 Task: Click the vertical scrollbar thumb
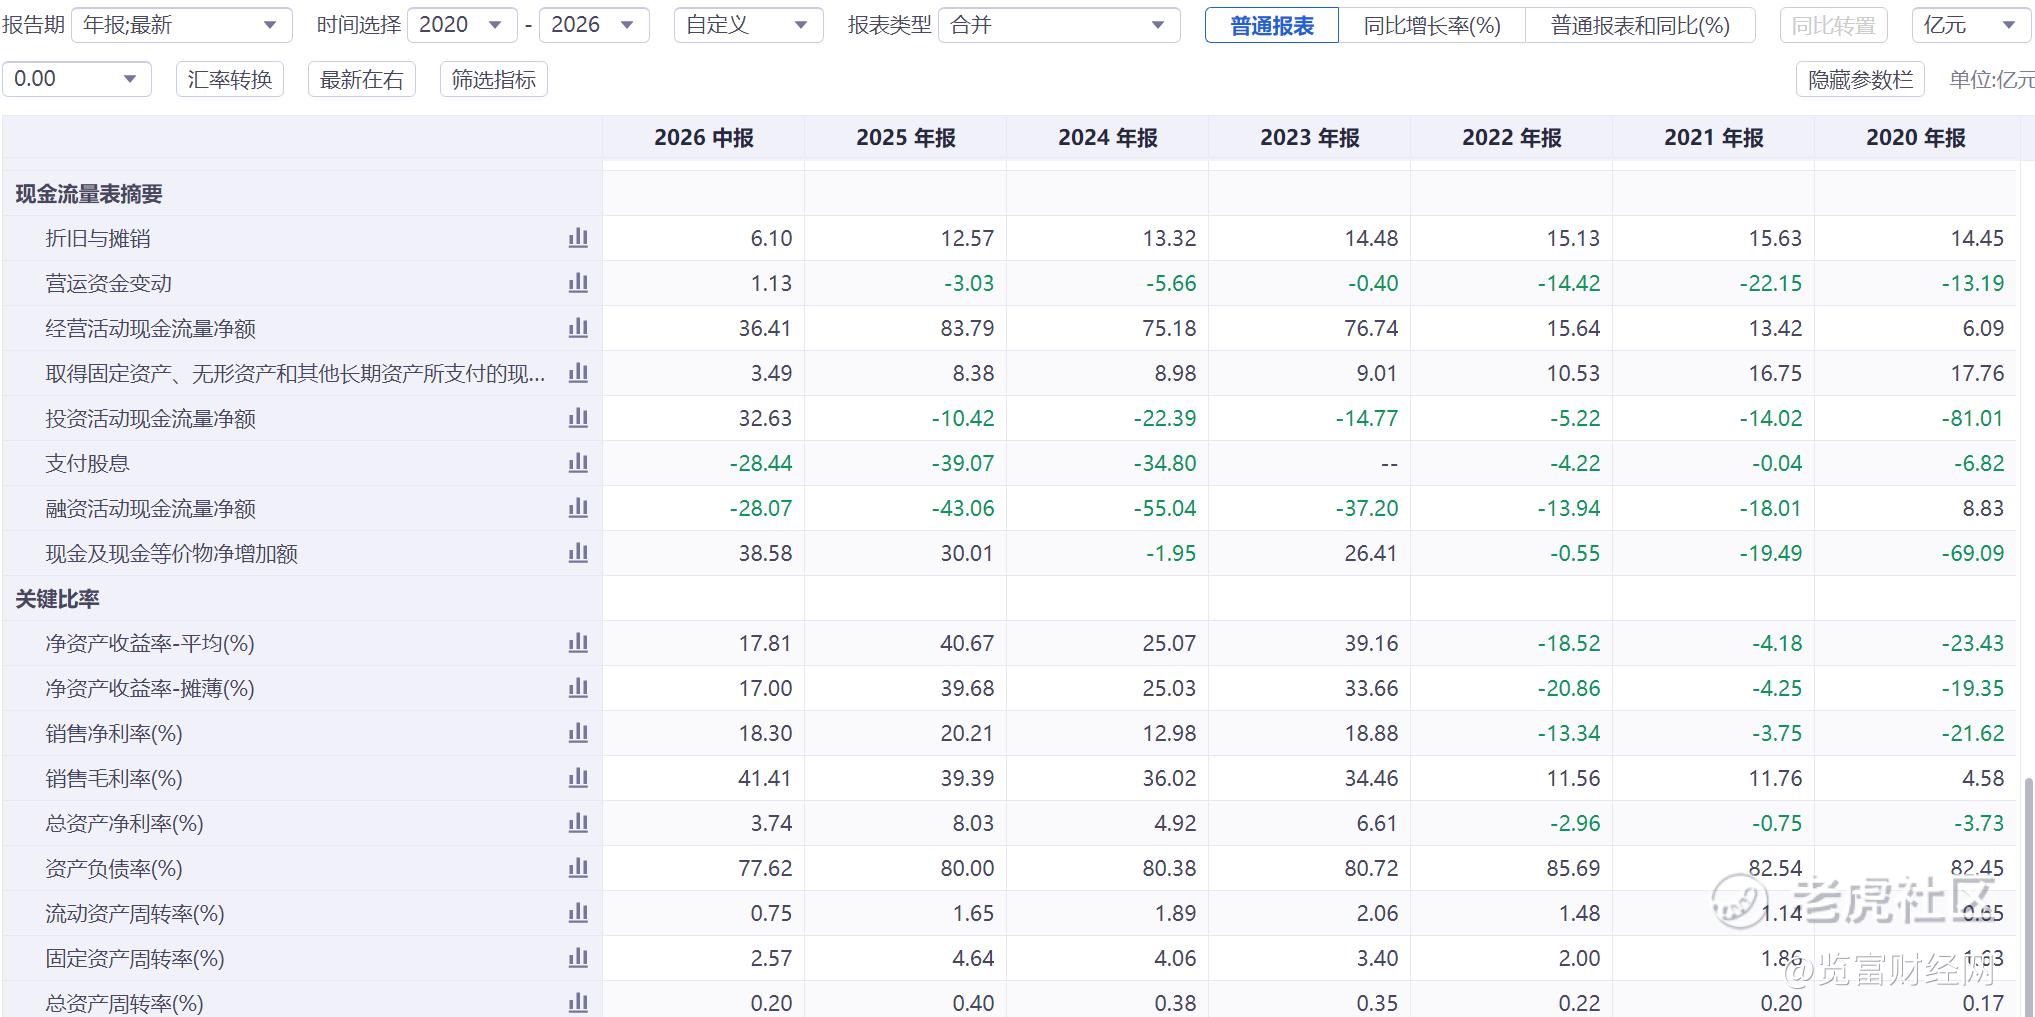tap(2028, 895)
